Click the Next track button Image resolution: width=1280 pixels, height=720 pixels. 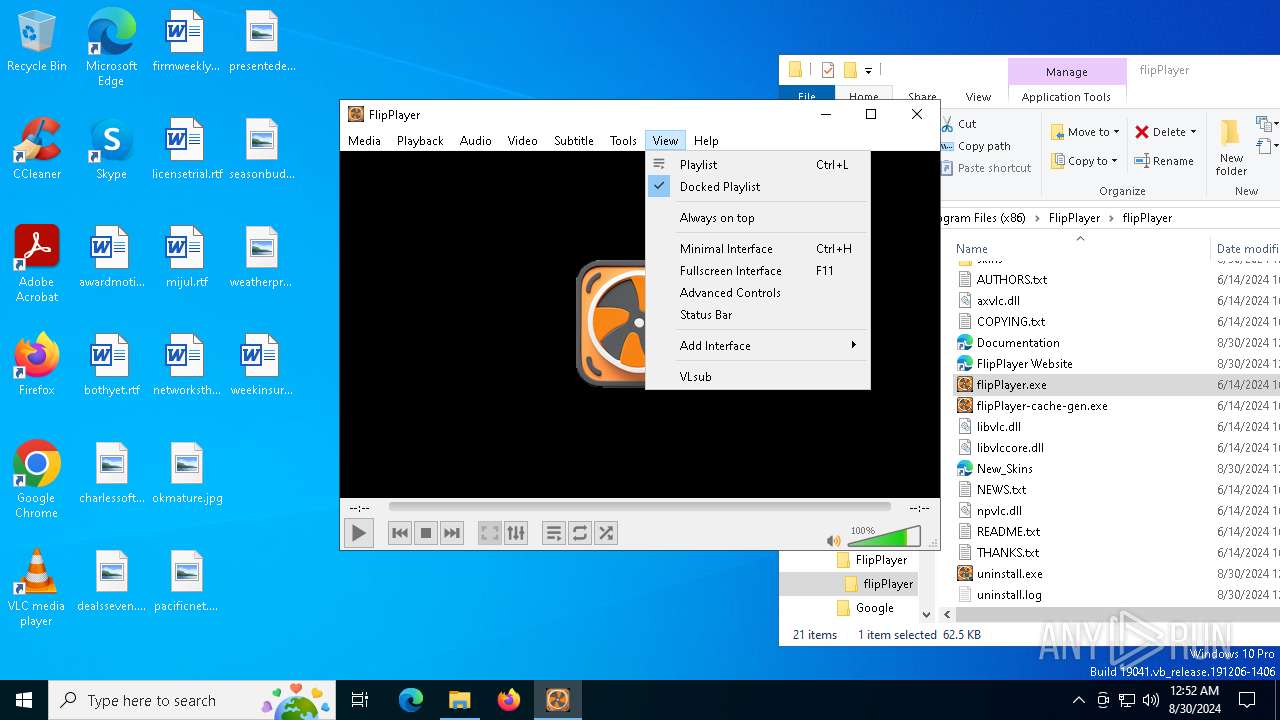[452, 533]
